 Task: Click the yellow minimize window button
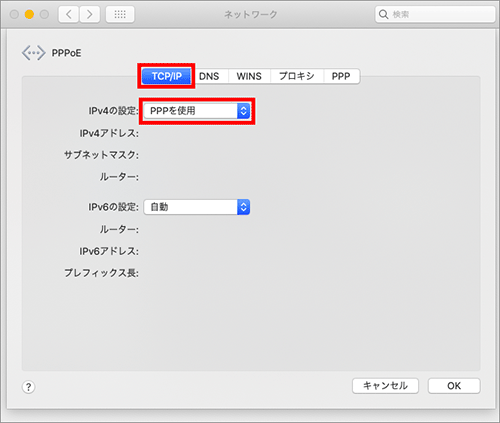pos(29,14)
